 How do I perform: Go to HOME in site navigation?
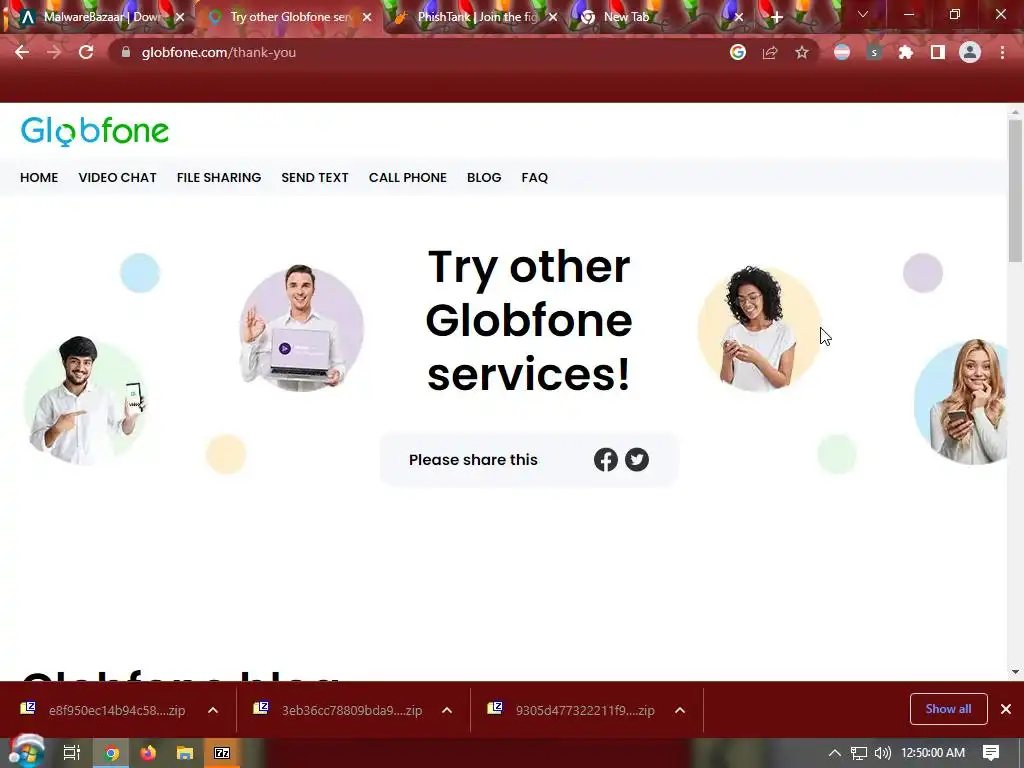tap(39, 178)
